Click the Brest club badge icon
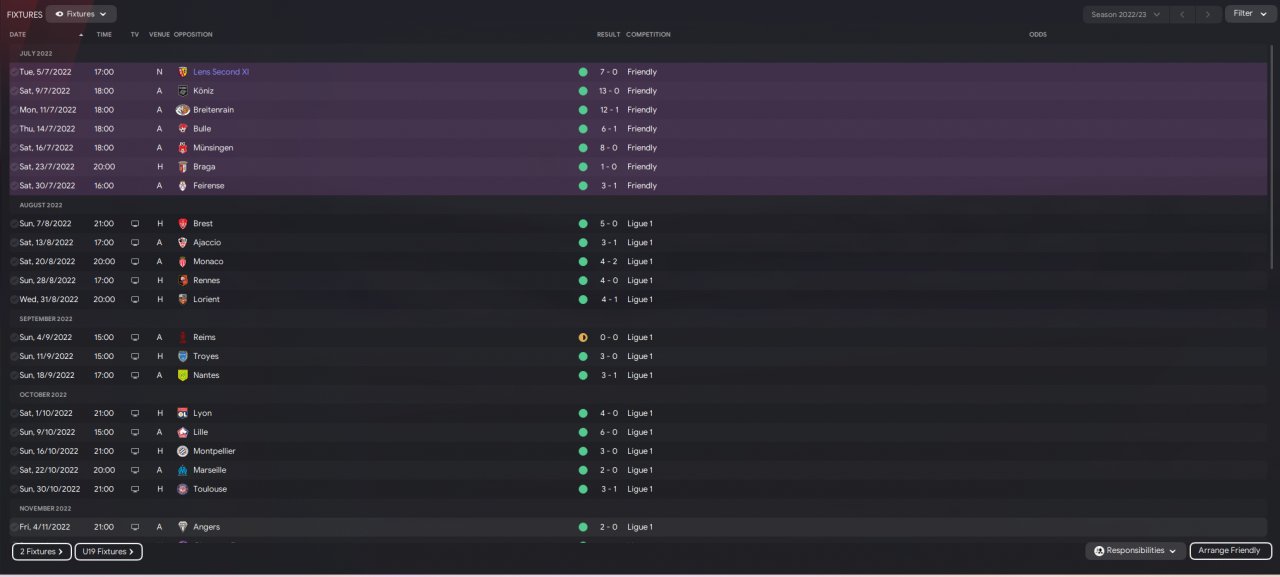The width and height of the screenshot is (1280, 577). pos(183,224)
